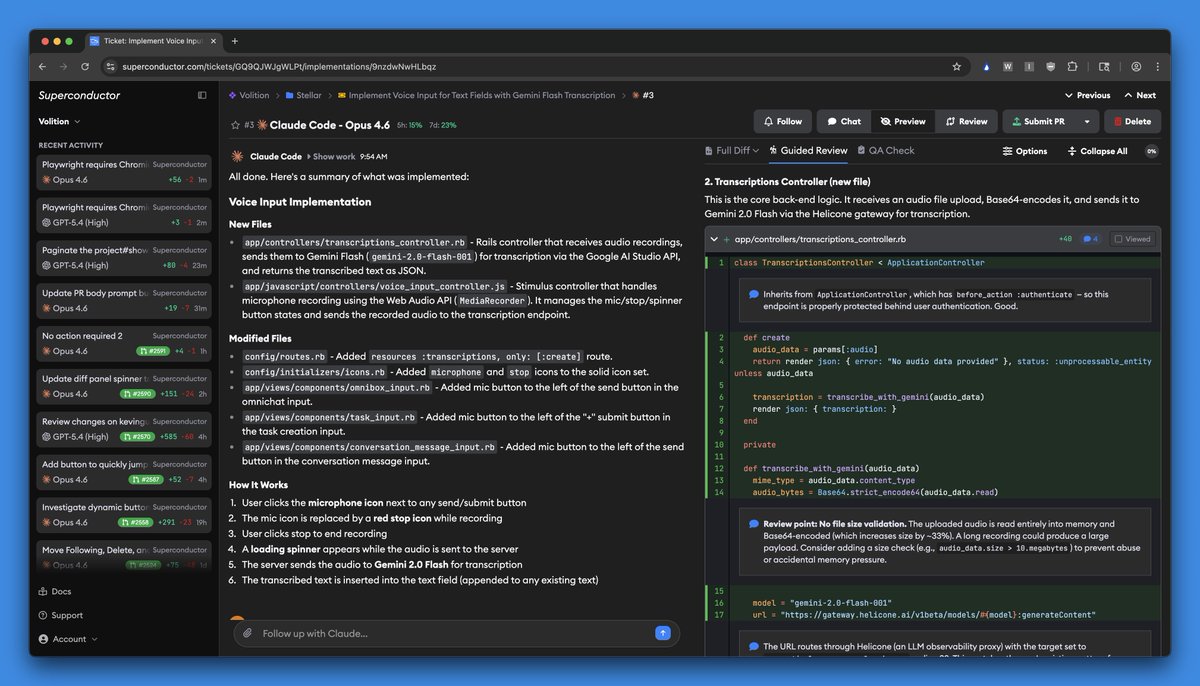Open 'Update PR body prompt' activity item
1200x686 pixels.
click(124, 300)
